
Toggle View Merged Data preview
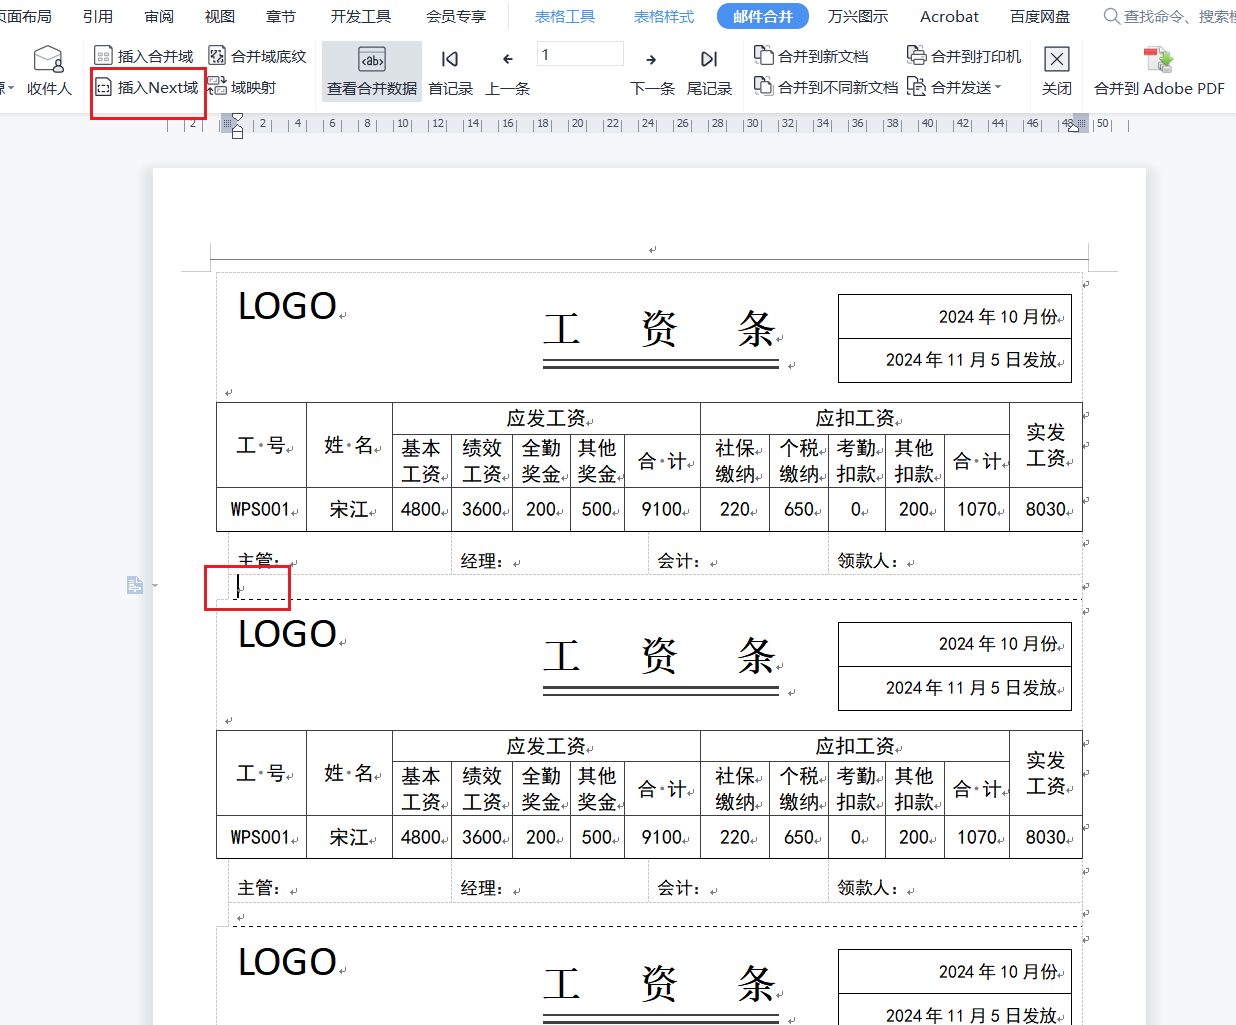(372, 72)
